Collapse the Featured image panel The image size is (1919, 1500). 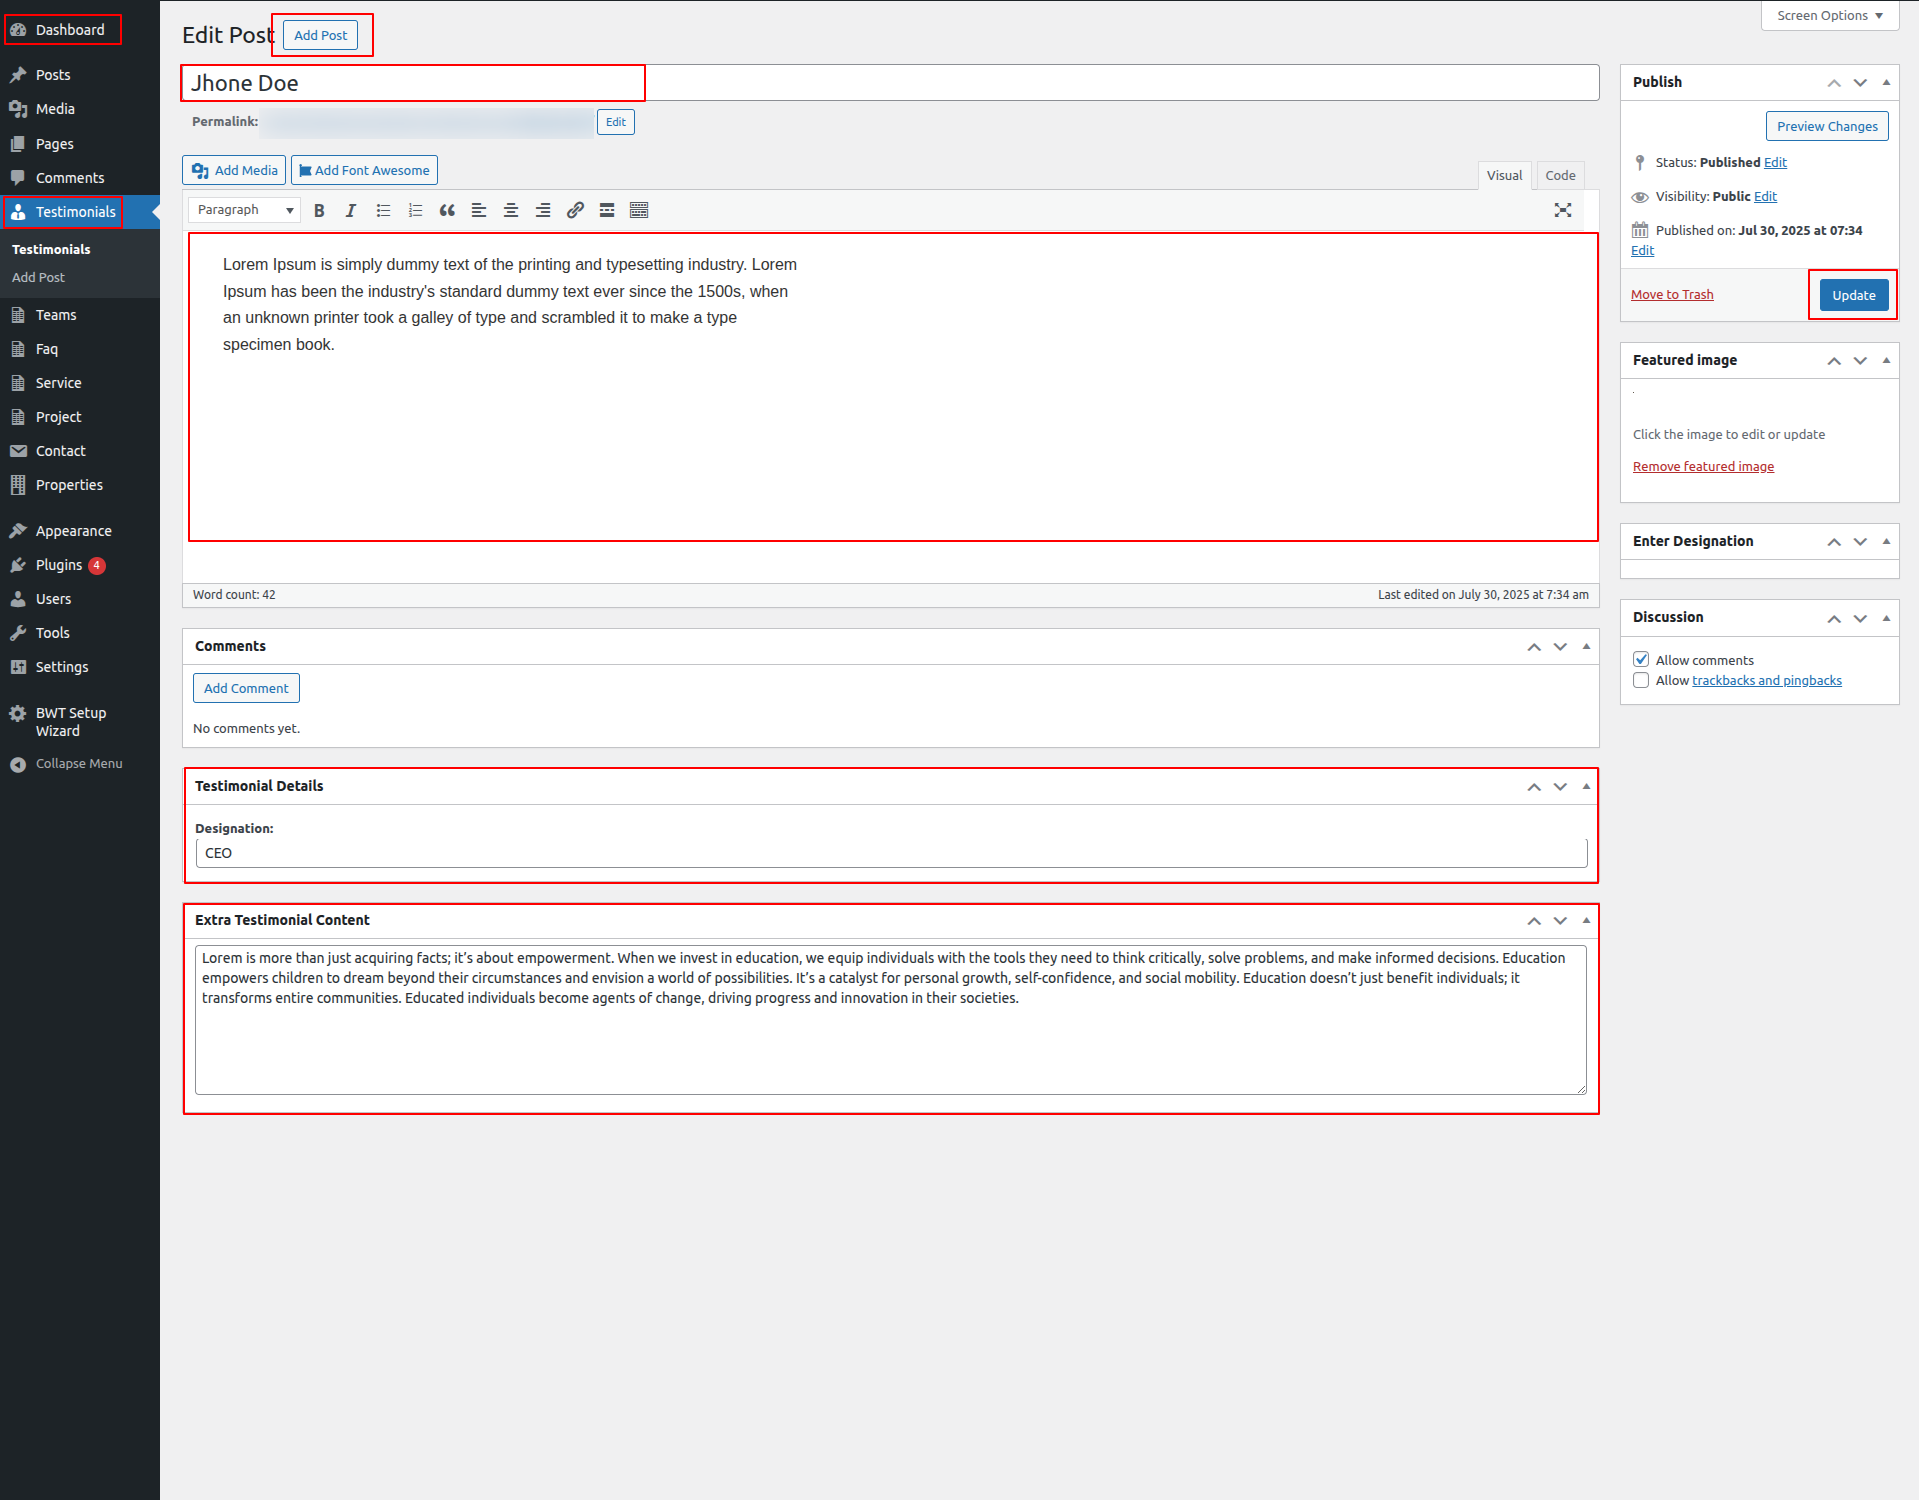tap(1886, 361)
